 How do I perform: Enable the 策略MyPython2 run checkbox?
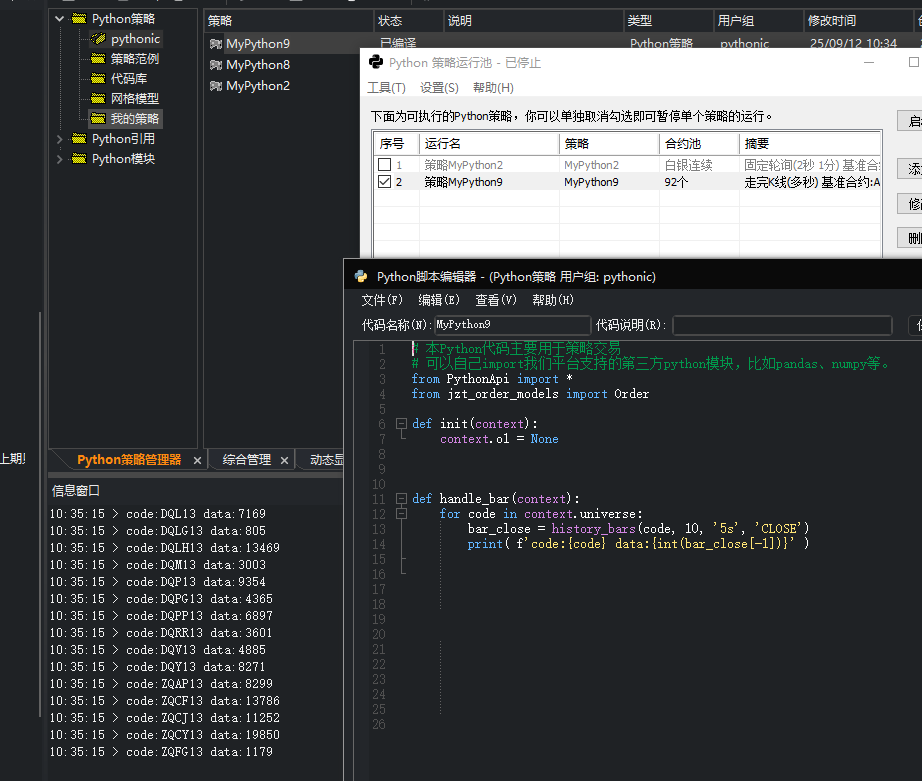pos(385,165)
